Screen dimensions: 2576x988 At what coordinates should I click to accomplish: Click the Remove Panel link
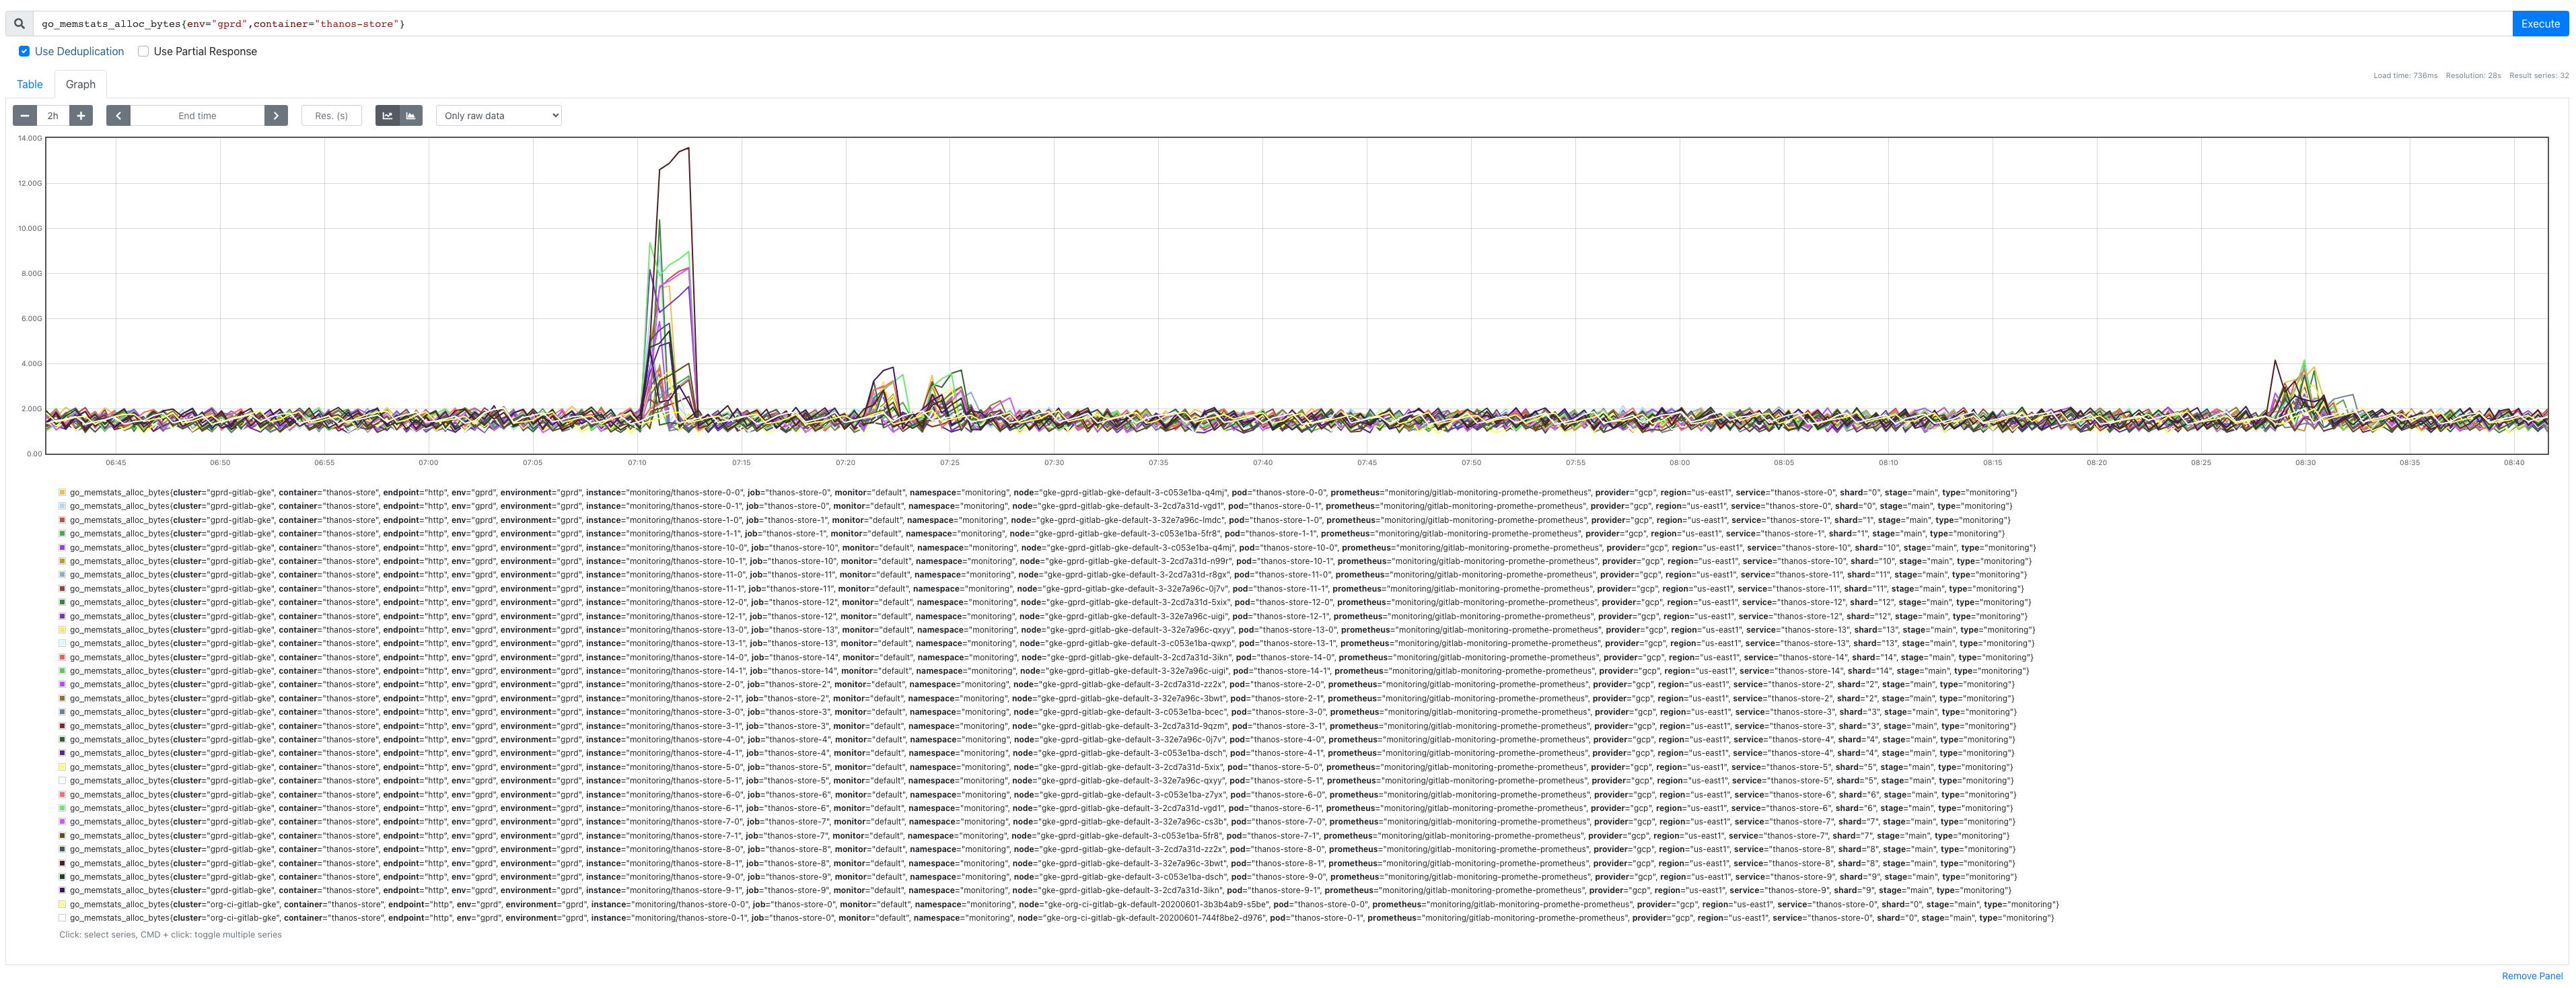point(2531,976)
